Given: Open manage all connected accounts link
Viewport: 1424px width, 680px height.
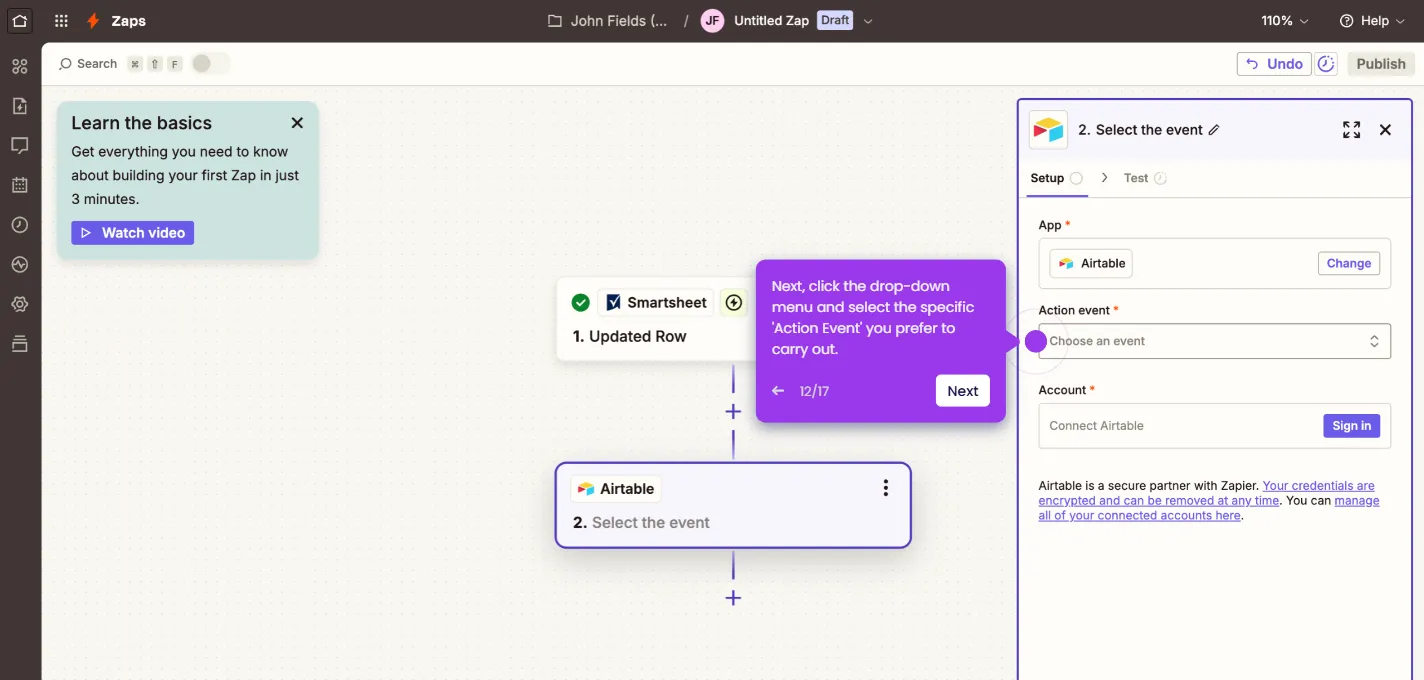Looking at the screenshot, I should click(x=1209, y=508).
